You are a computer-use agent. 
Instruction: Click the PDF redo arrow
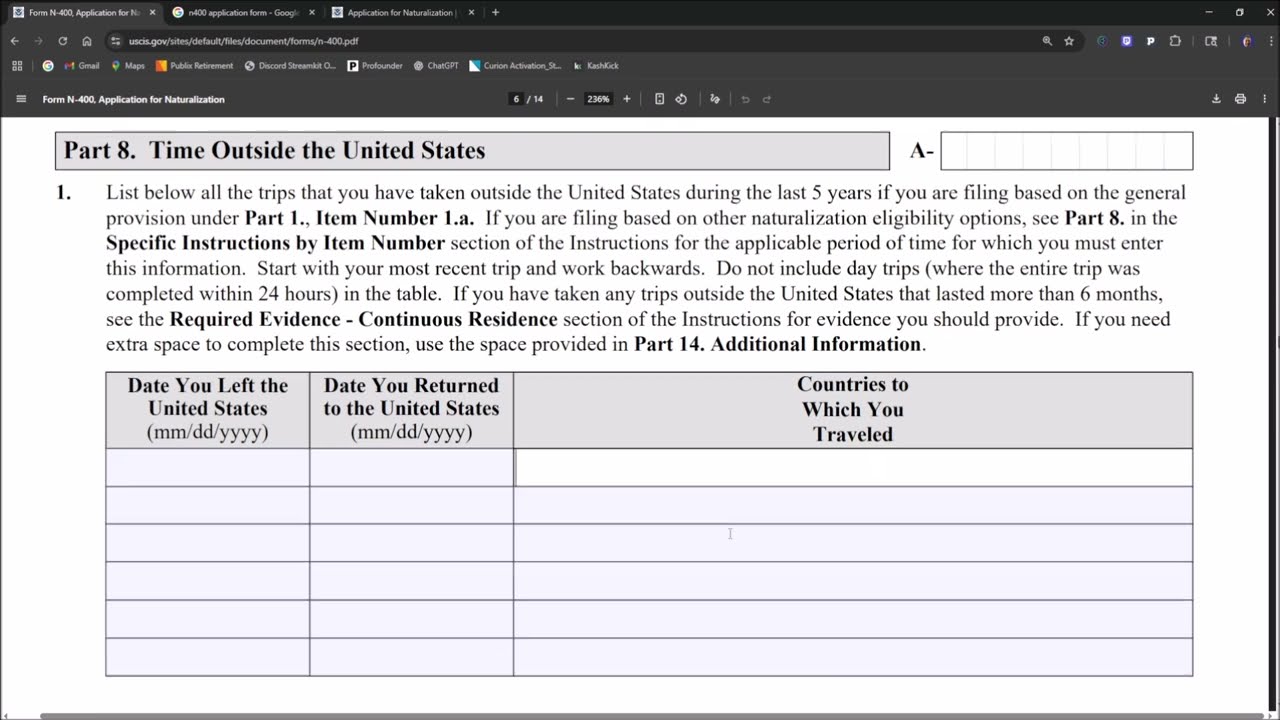[767, 99]
